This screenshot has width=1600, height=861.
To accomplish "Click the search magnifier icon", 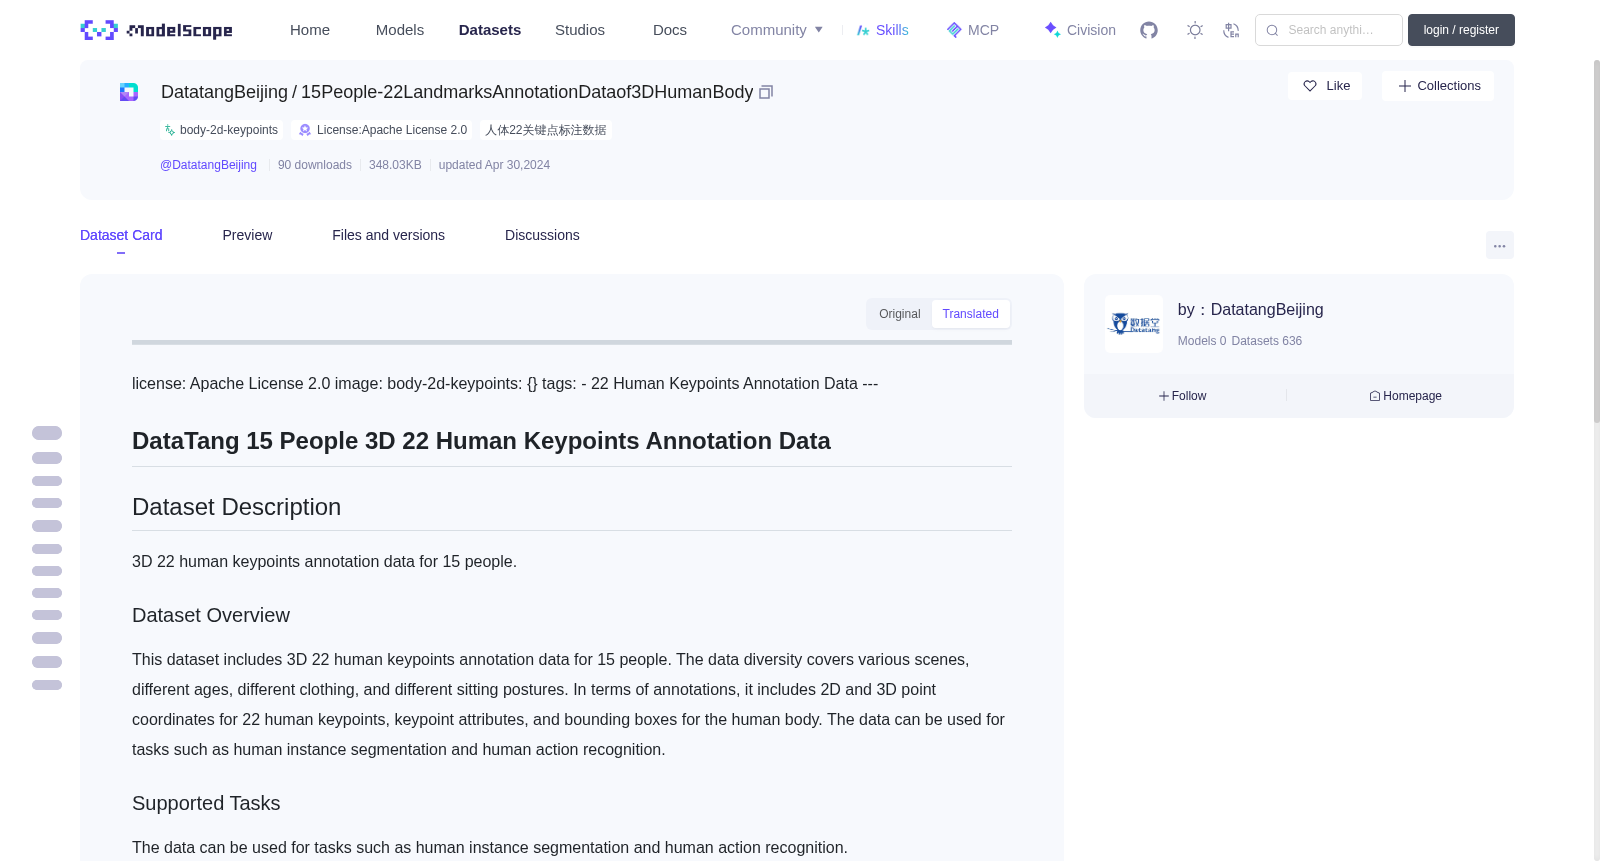I will pyautogui.click(x=1272, y=30).
